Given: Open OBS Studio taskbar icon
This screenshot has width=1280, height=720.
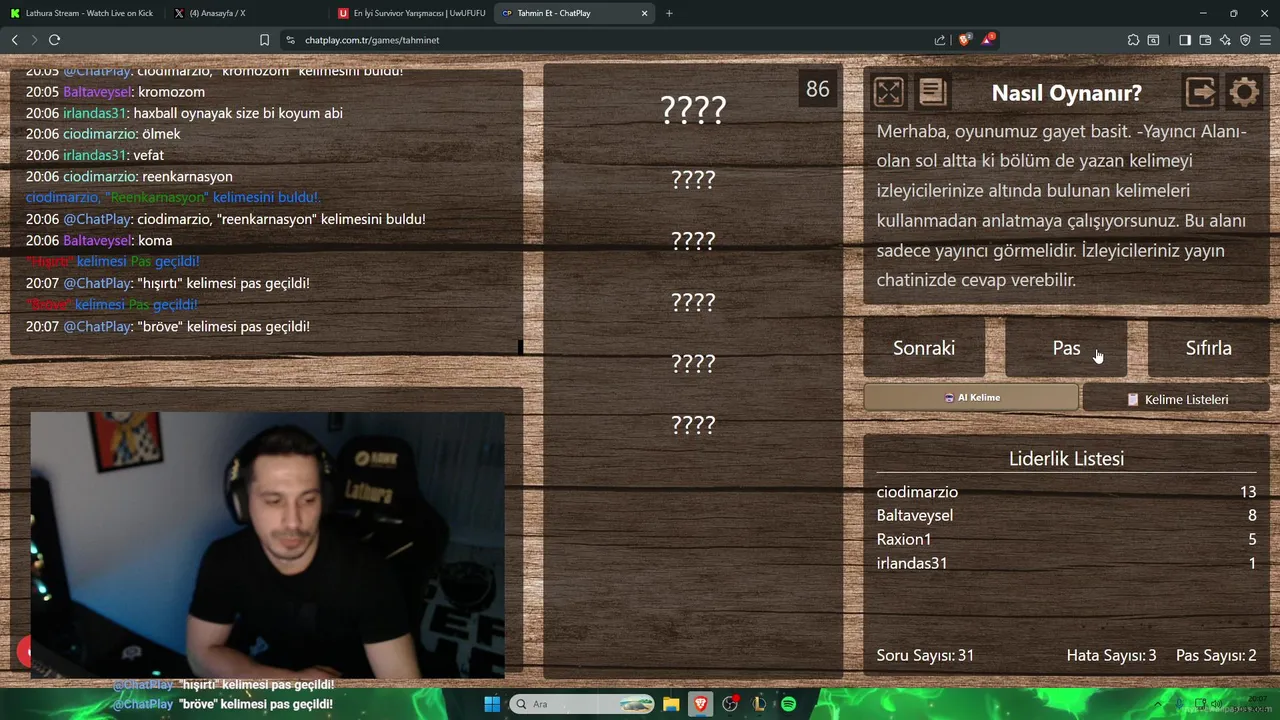Looking at the screenshot, I should tap(730, 704).
